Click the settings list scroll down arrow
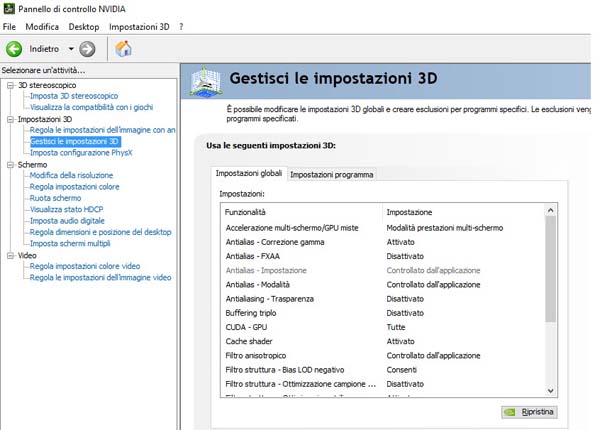This screenshot has height=430, width=600. pyautogui.click(x=551, y=391)
